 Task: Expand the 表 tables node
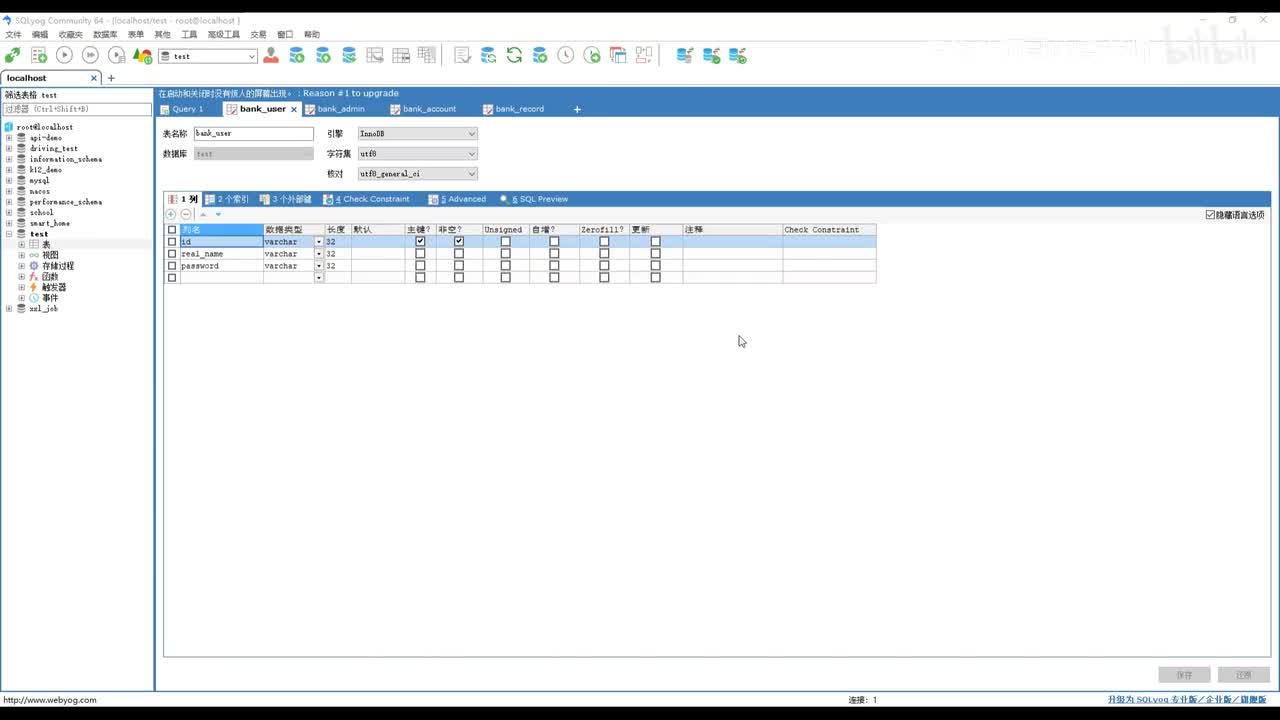(21, 245)
